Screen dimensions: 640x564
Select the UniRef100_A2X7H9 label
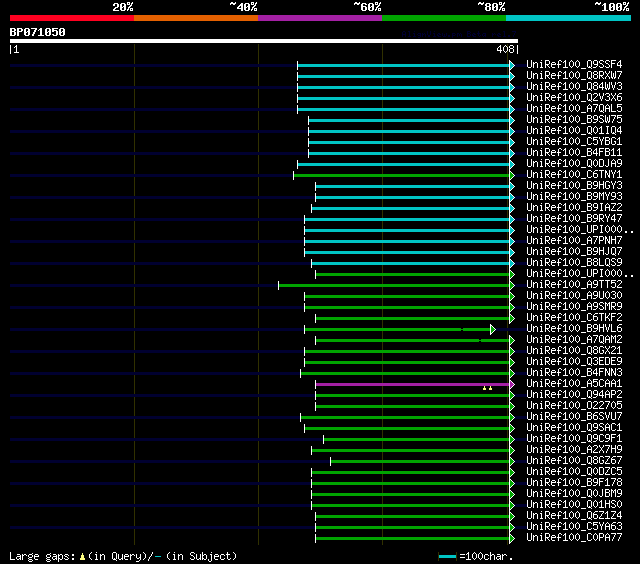(574, 450)
